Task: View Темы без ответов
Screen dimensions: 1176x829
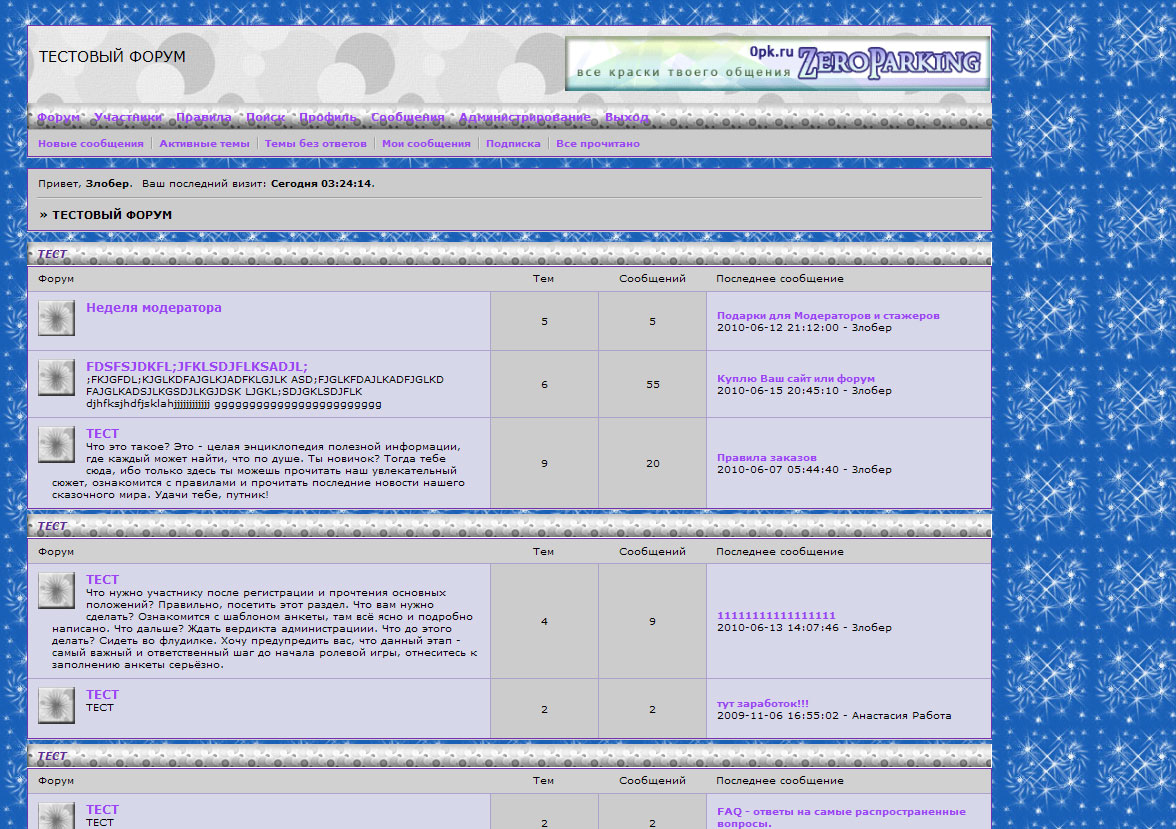Action: point(315,144)
